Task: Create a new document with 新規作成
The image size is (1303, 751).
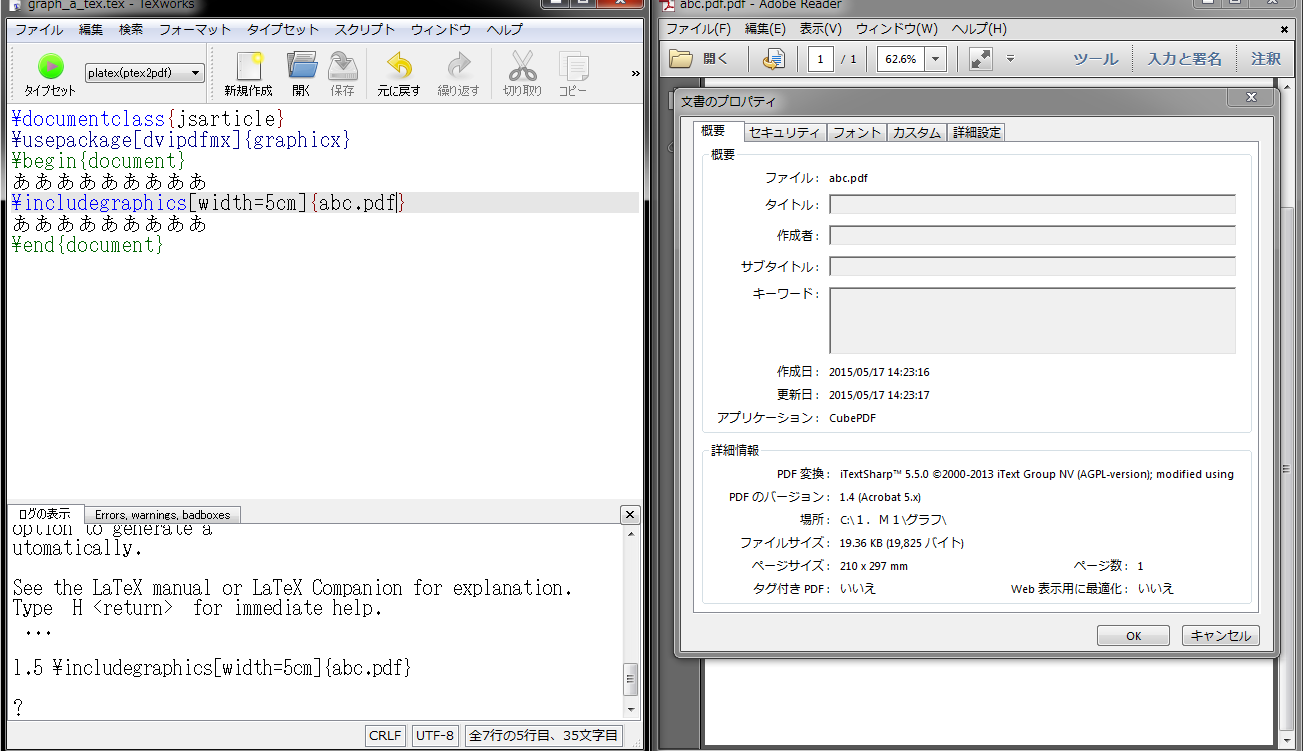Action: pos(248,74)
